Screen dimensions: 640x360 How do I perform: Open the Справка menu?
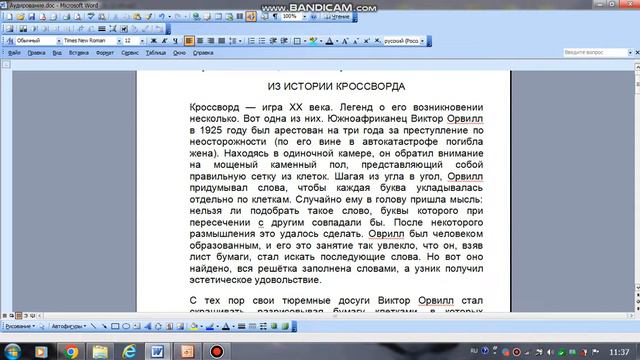[x=203, y=53]
